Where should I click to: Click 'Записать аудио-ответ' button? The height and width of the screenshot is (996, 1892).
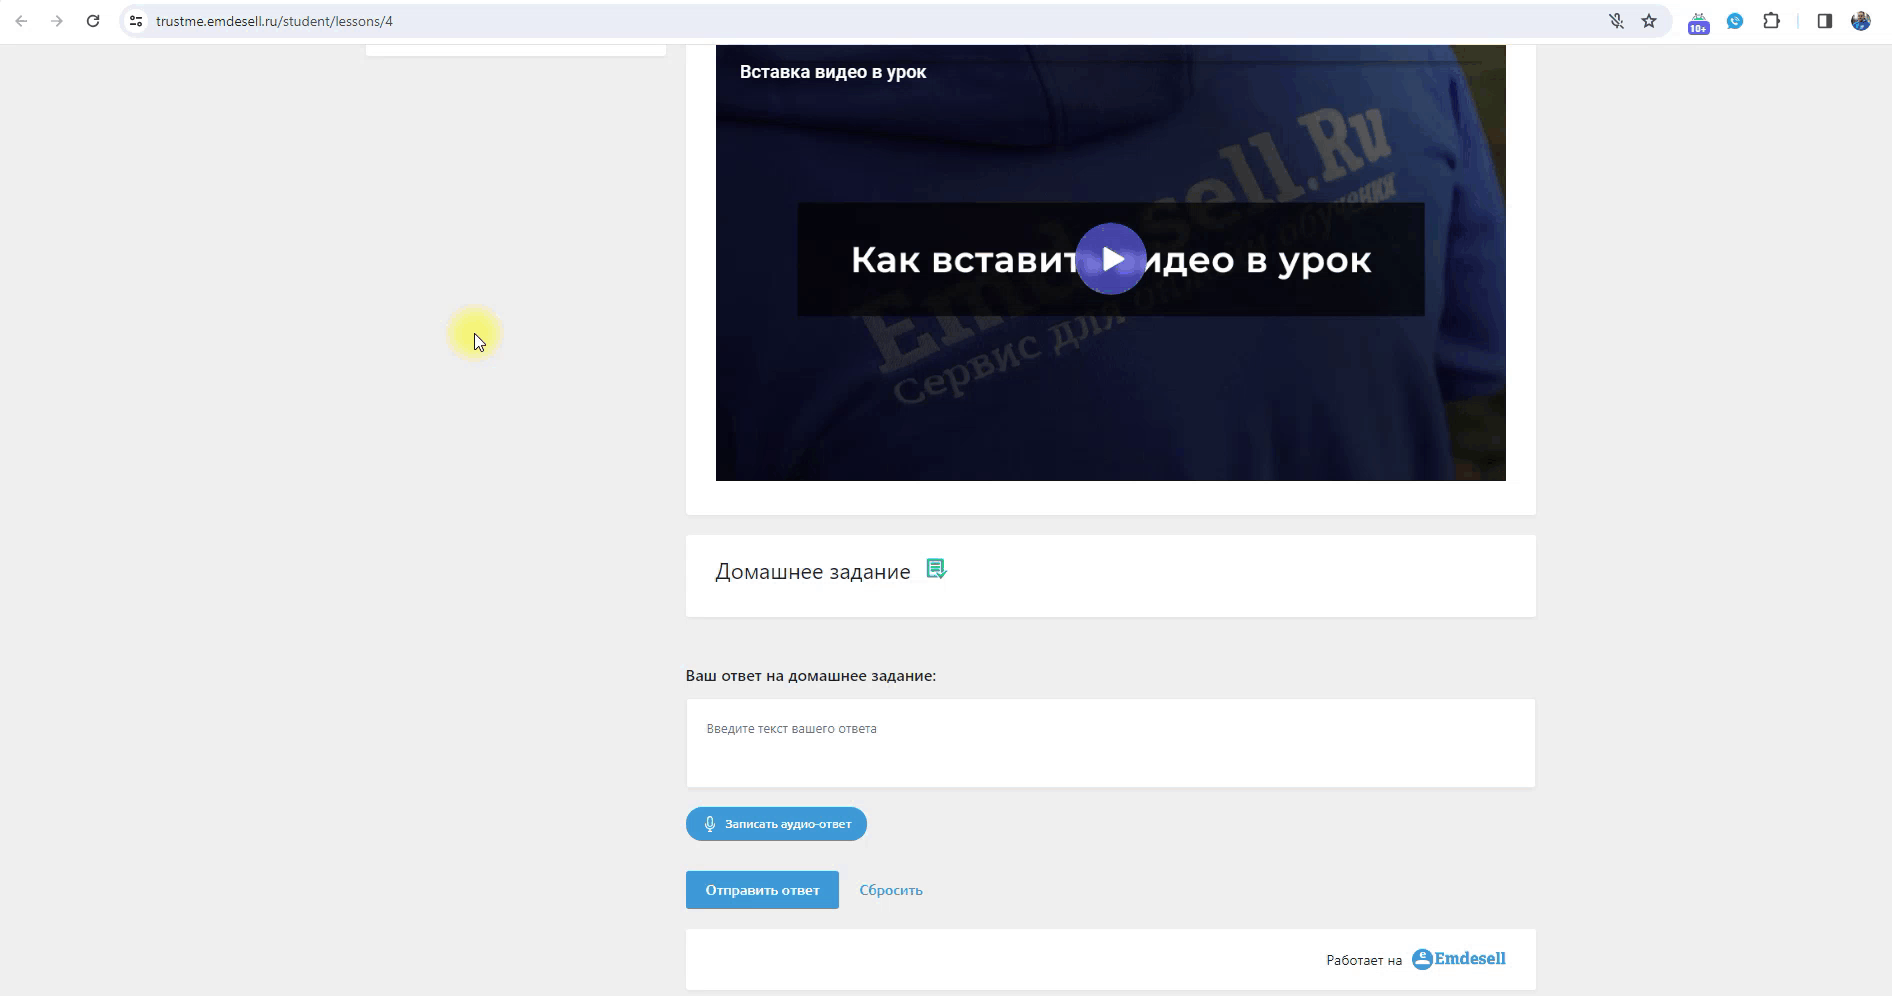pyautogui.click(x=776, y=824)
